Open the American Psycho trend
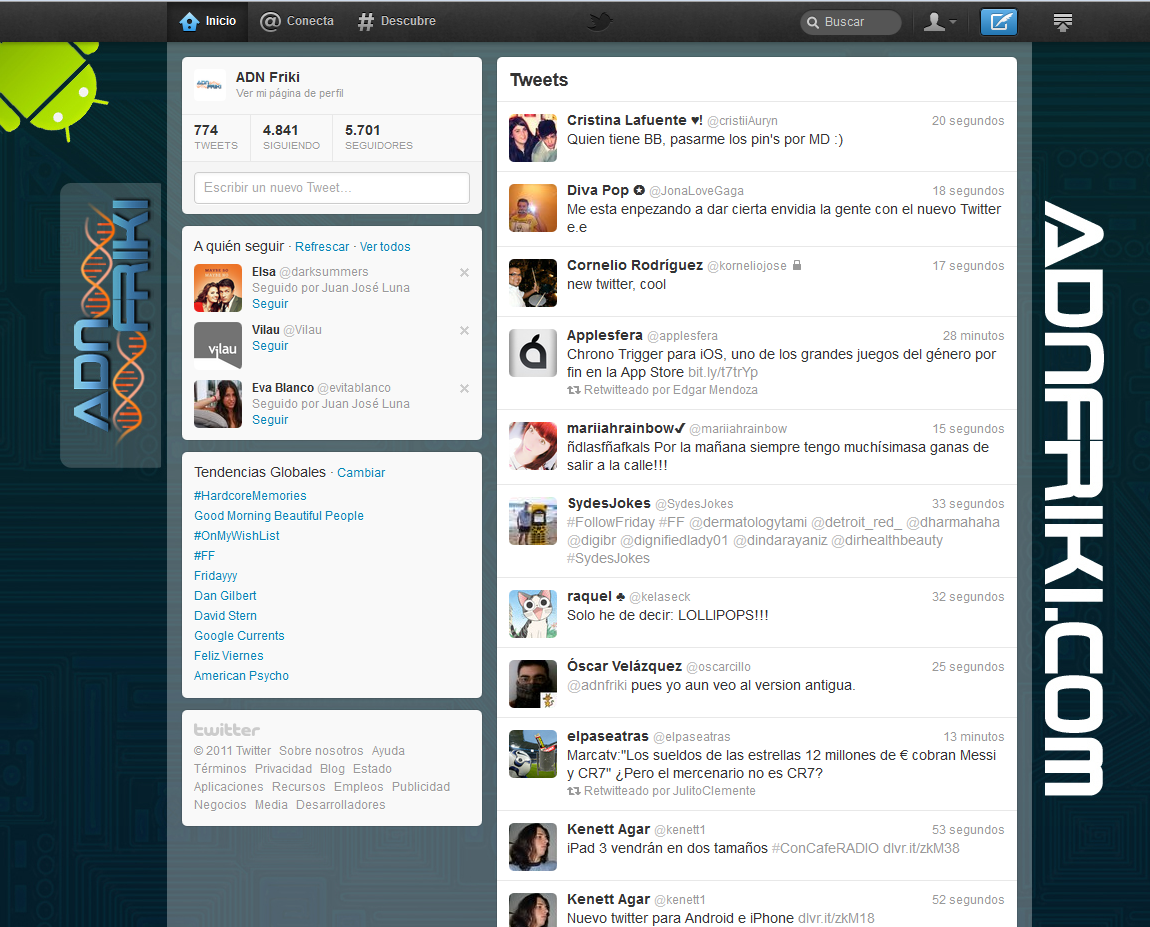The width and height of the screenshot is (1150, 927). coord(241,675)
